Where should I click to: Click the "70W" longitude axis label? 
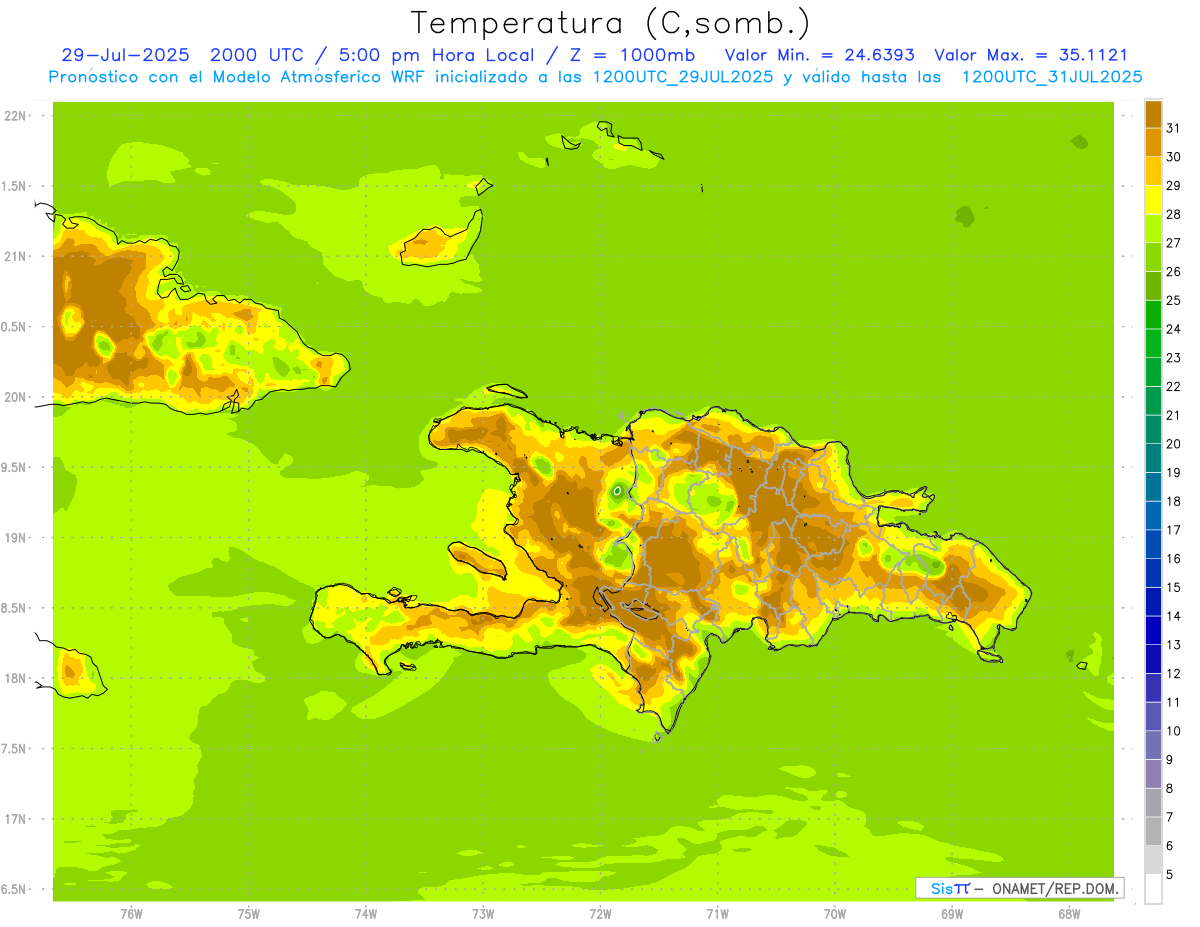[835, 914]
